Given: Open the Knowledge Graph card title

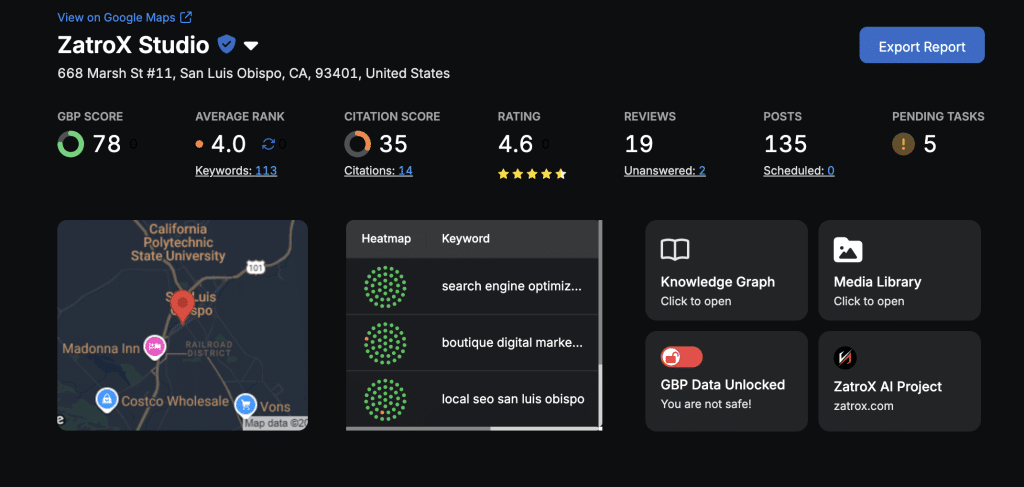Looking at the screenshot, I should (718, 282).
